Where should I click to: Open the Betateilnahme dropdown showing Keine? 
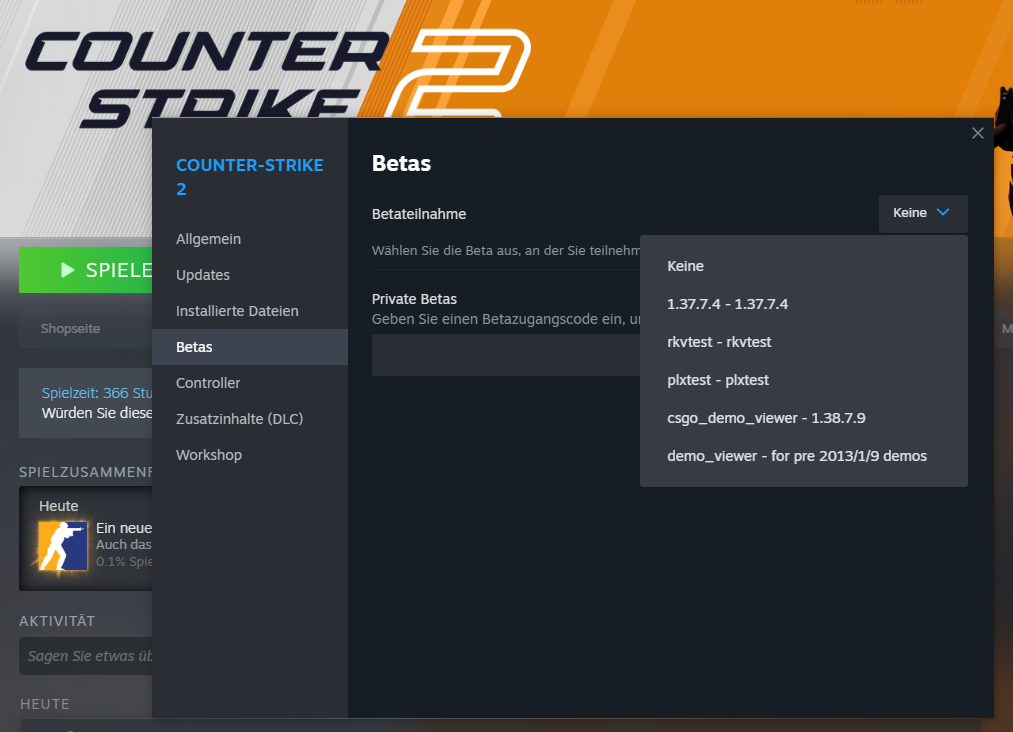pyautogui.click(x=923, y=213)
